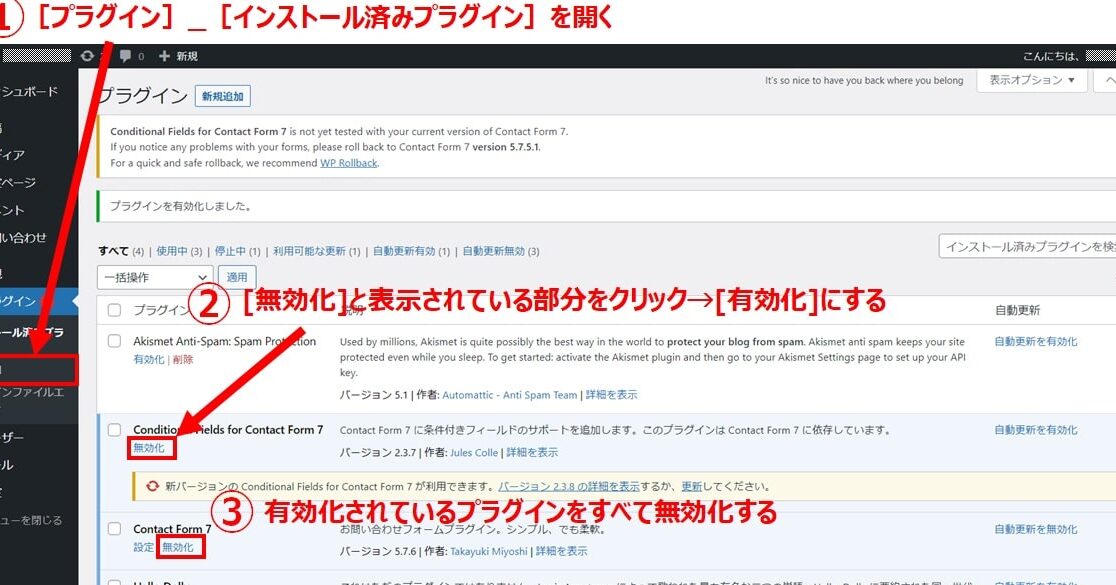Click 有効化 link under Akismet
Viewport: 1116px width, 585px height.
tap(149, 359)
